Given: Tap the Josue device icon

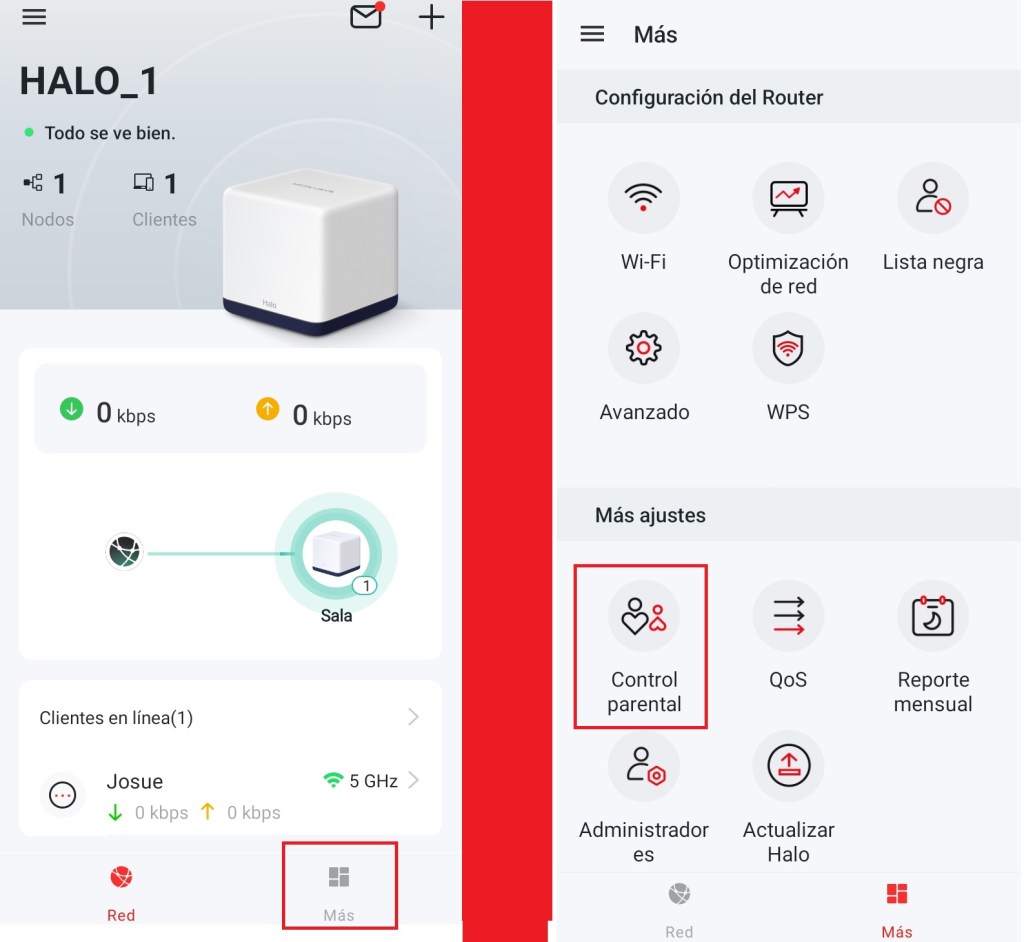Looking at the screenshot, I should (62, 795).
